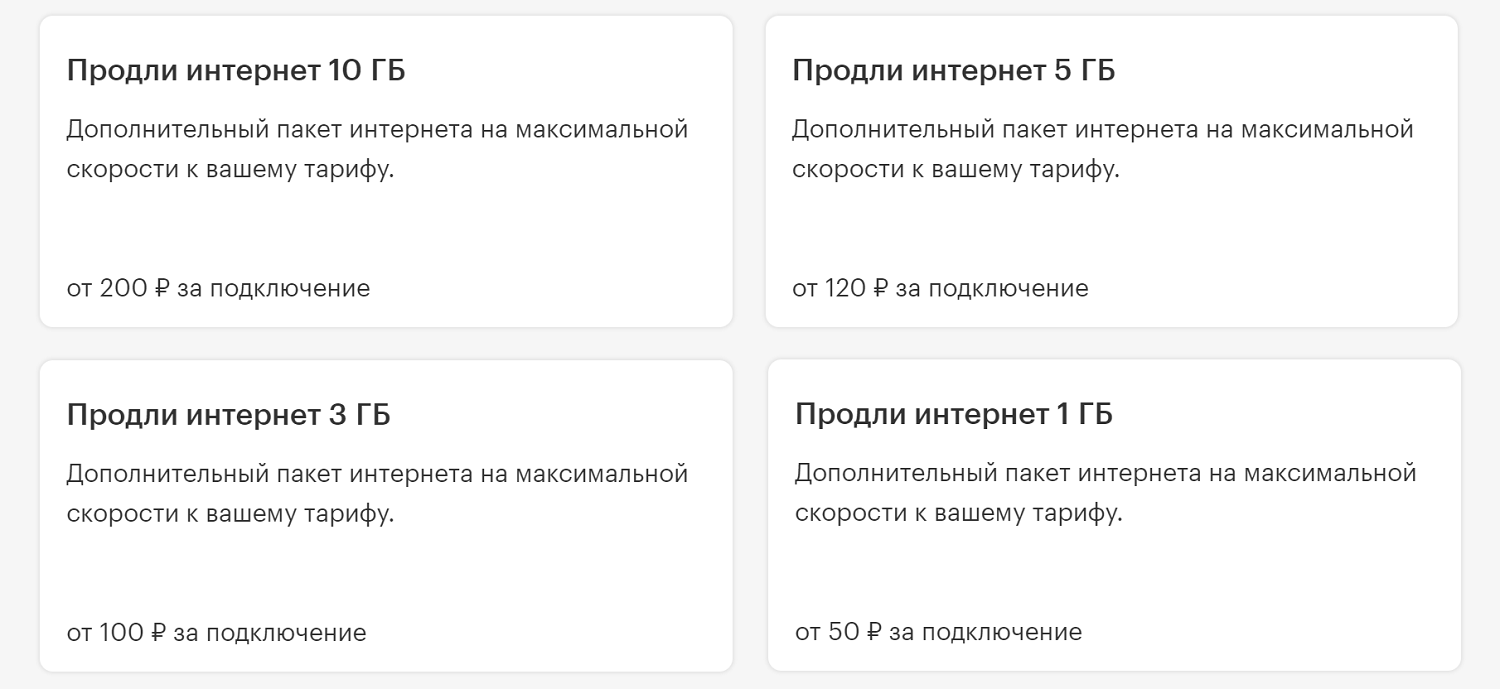Click the ruble sign in the 100 ₽ price

coord(159,633)
